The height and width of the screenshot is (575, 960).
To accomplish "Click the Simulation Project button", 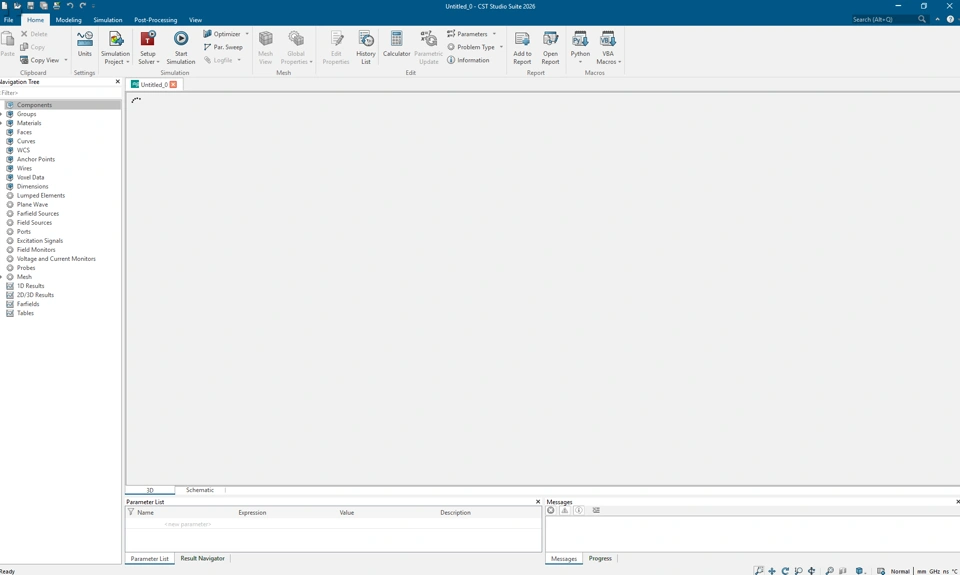I will click(x=115, y=47).
